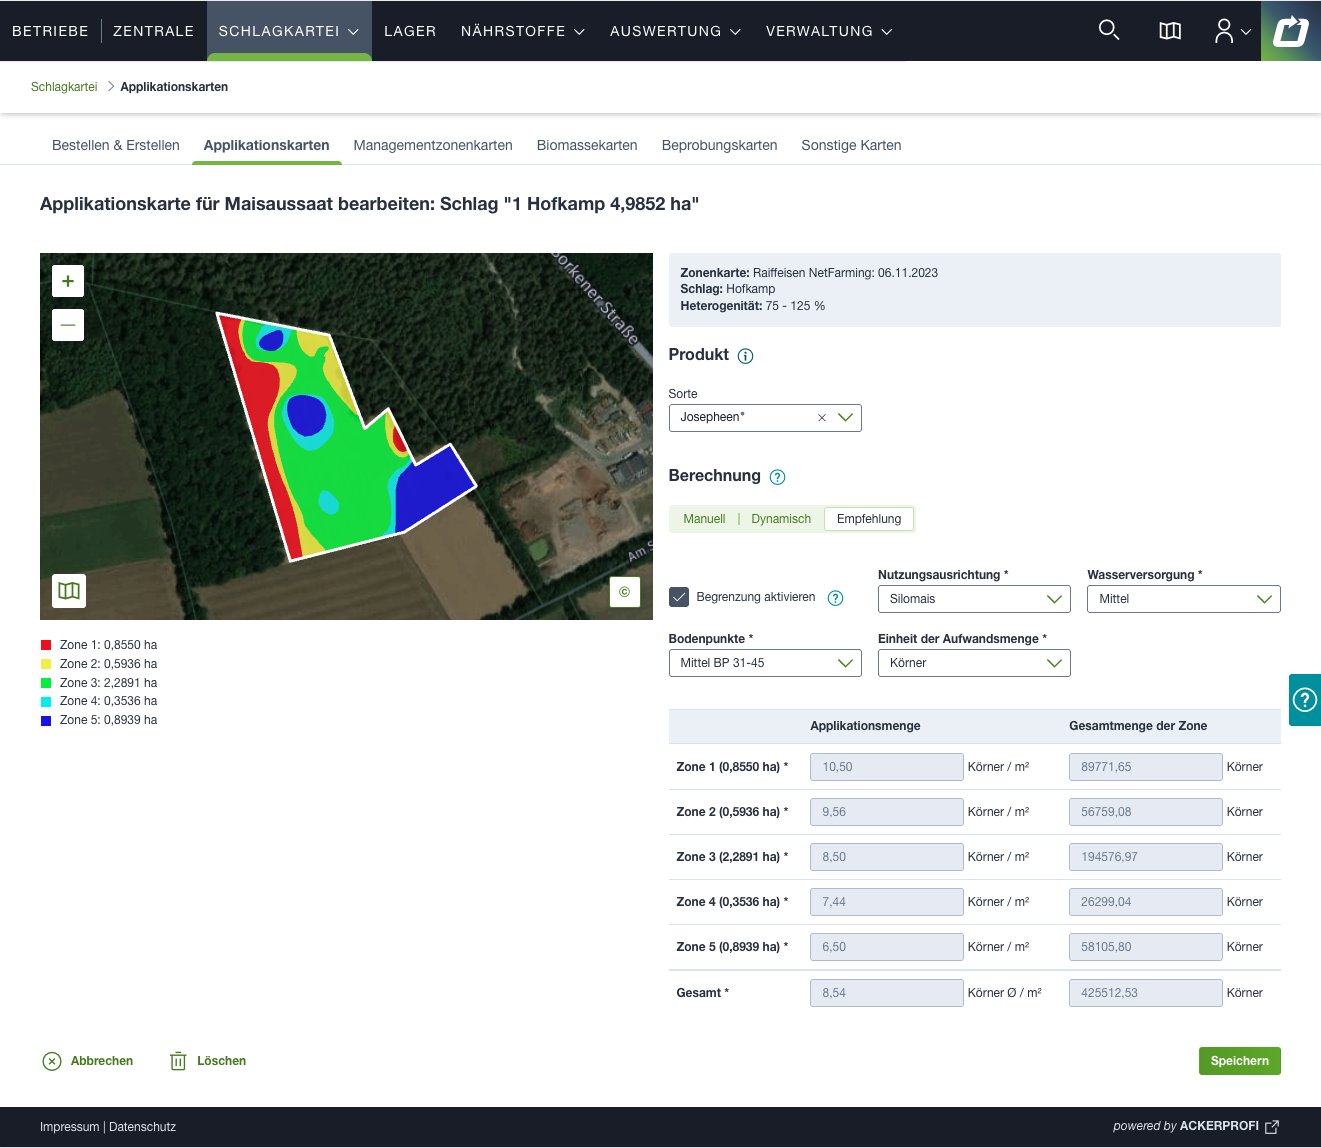
Task: Open the teal help side tab
Action: pyautogui.click(x=1305, y=700)
